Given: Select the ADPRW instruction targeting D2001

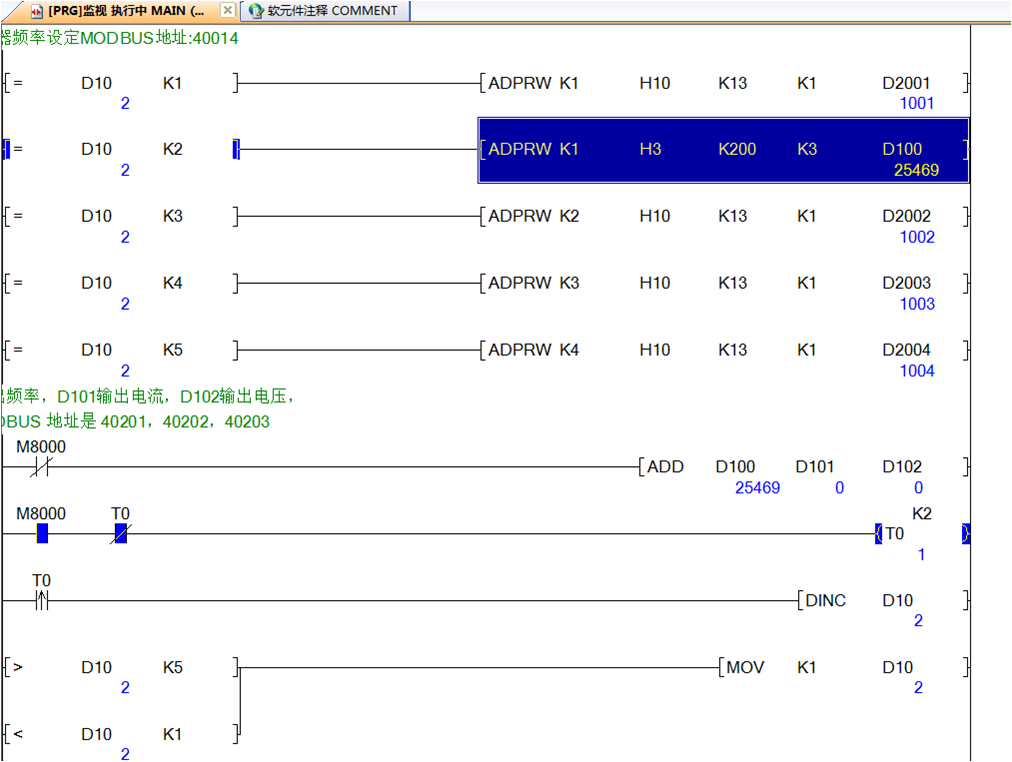Looking at the screenshot, I should (x=723, y=83).
